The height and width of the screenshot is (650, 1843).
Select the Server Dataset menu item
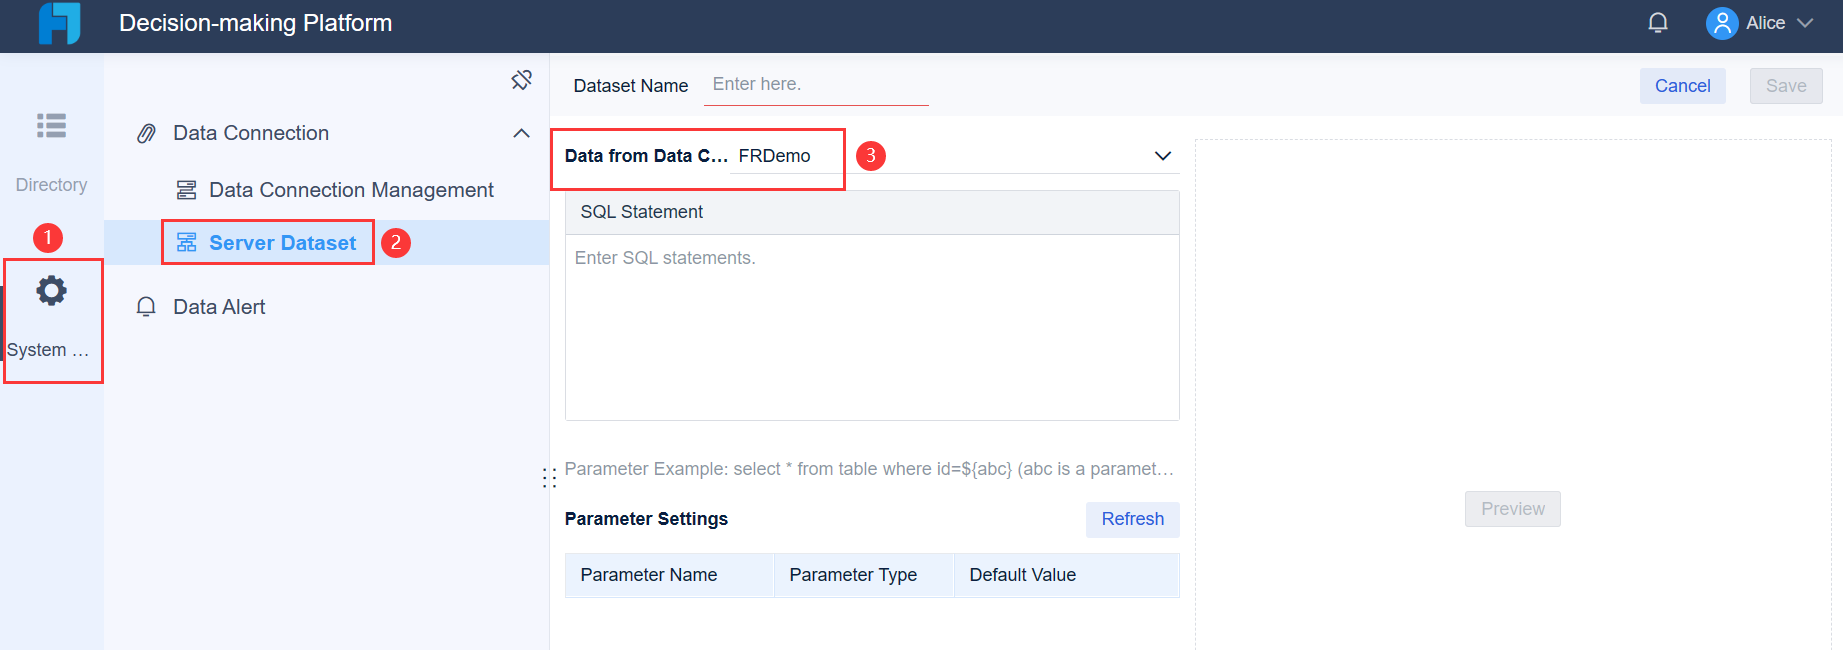pos(282,243)
